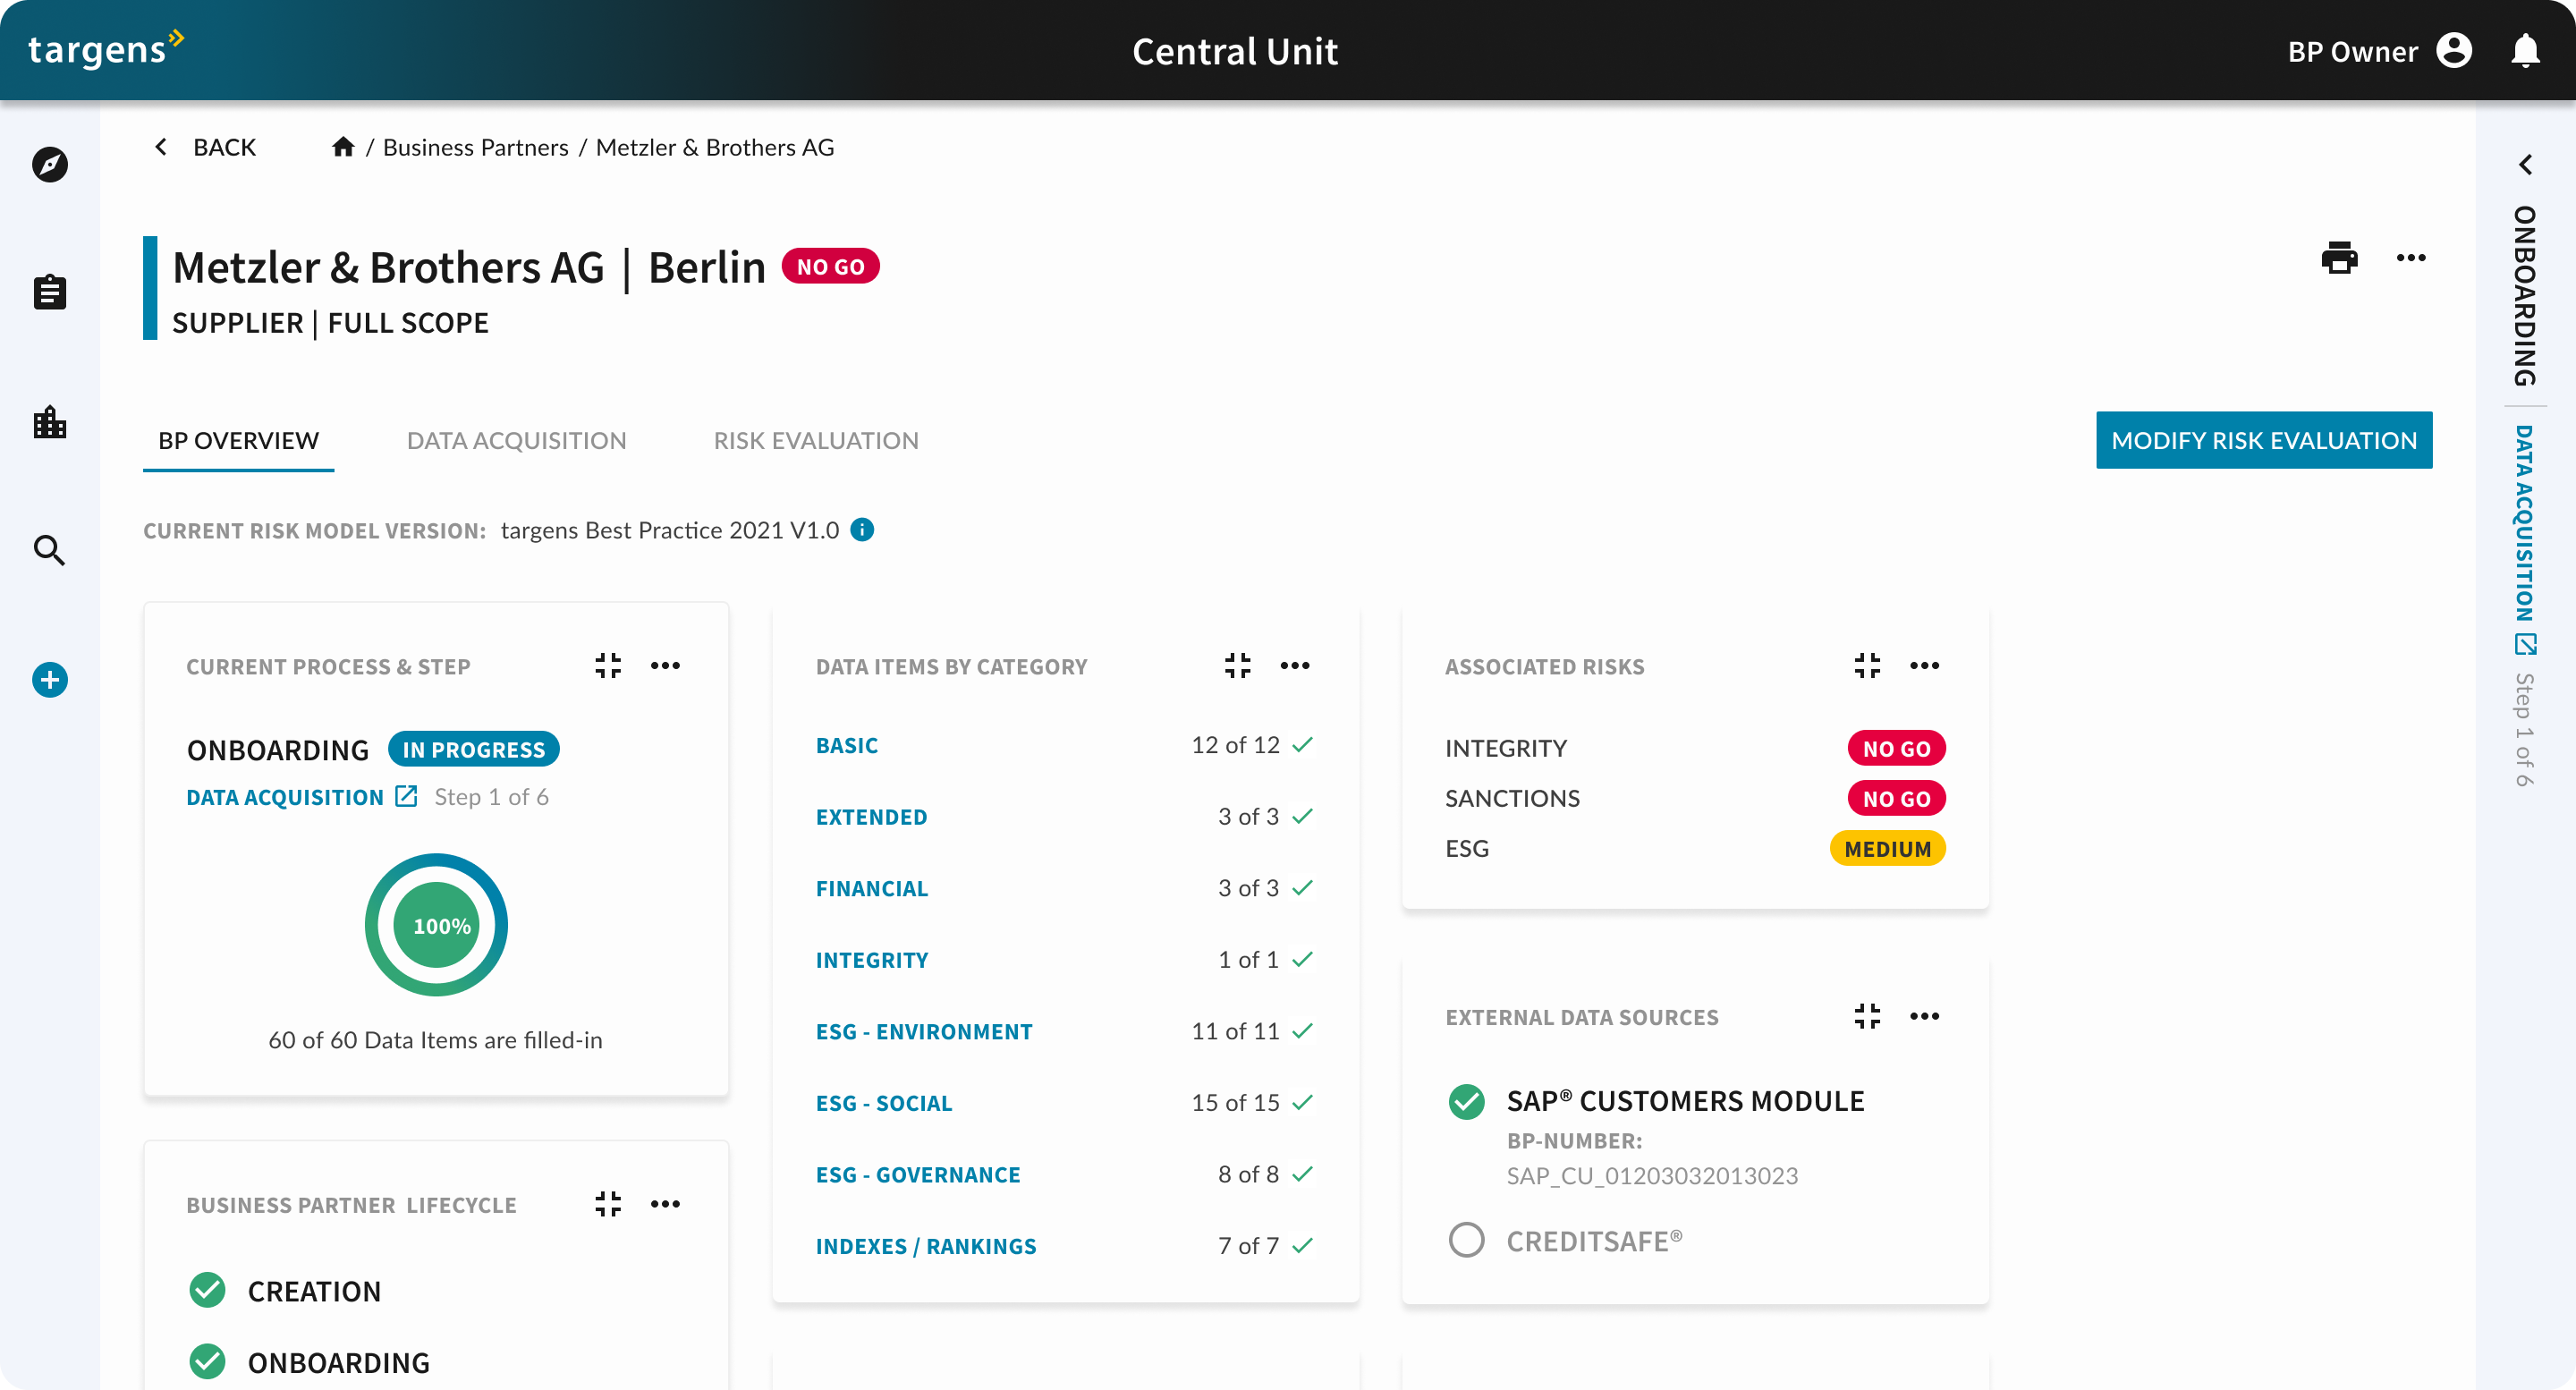The width and height of the screenshot is (2576, 1390).
Task: Open the BP Owner user account icon
Action: 2453,50
